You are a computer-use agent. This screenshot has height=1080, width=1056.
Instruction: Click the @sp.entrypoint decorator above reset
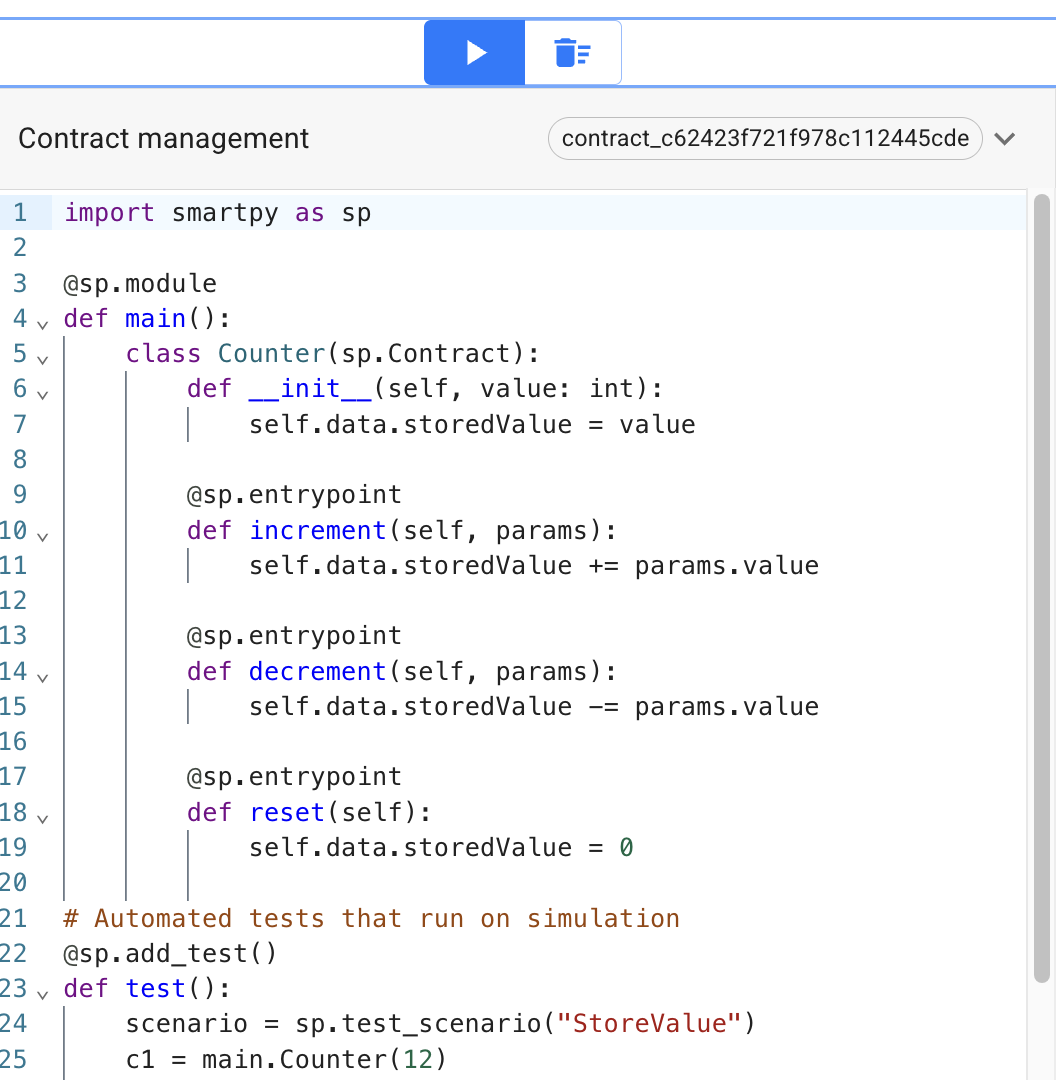pos(294,777)
